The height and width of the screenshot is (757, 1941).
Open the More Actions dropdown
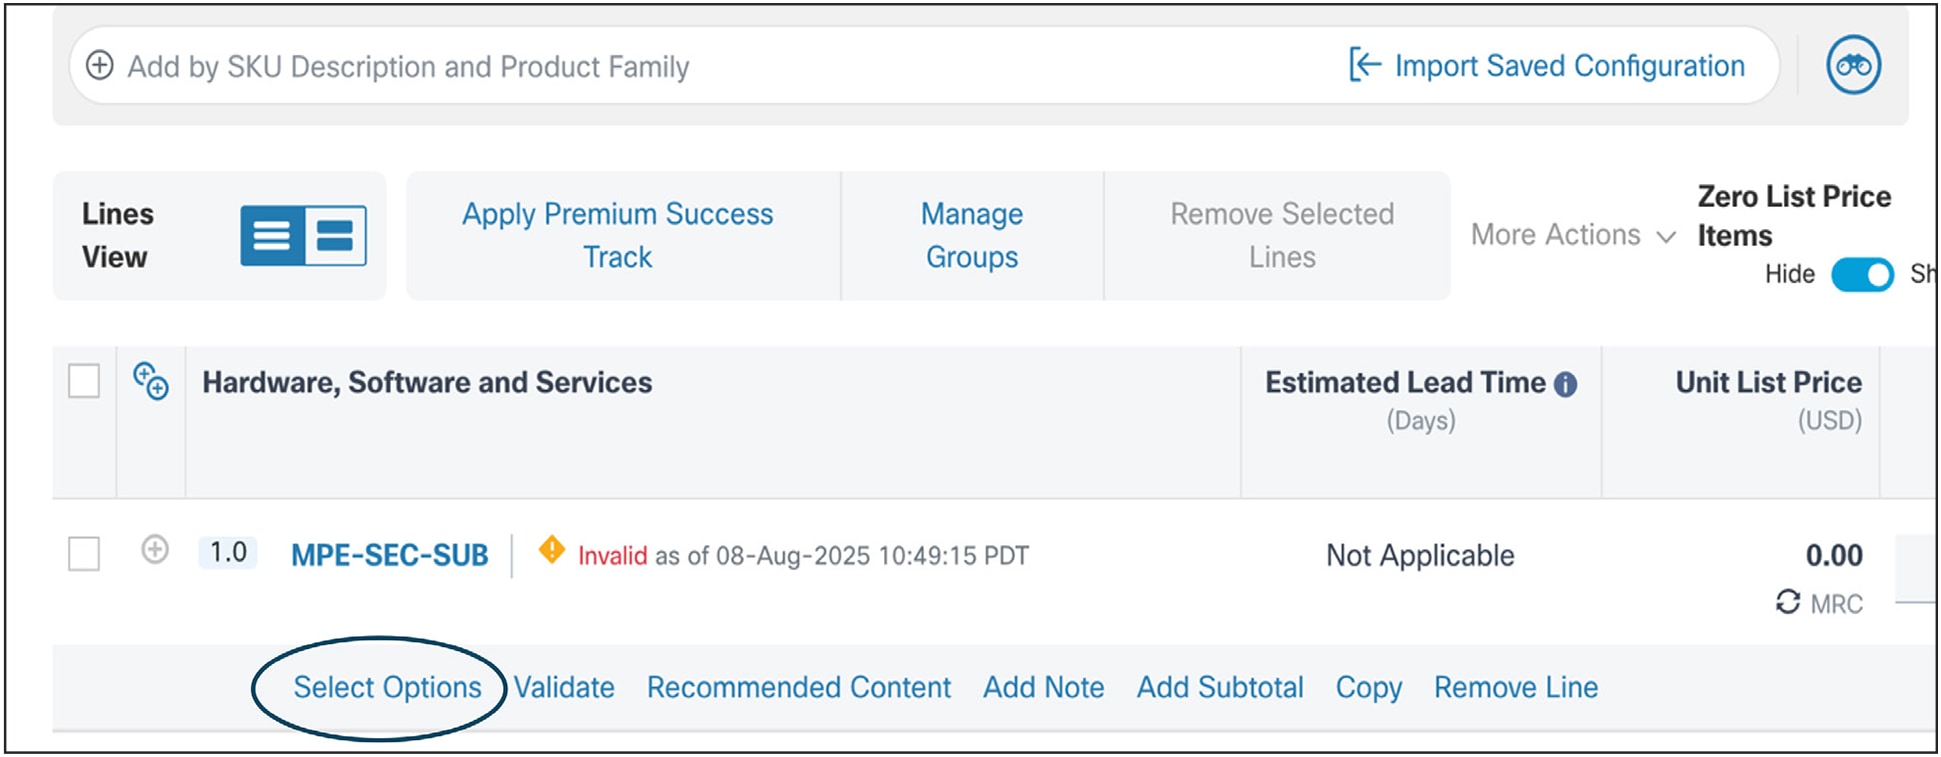1572,235
